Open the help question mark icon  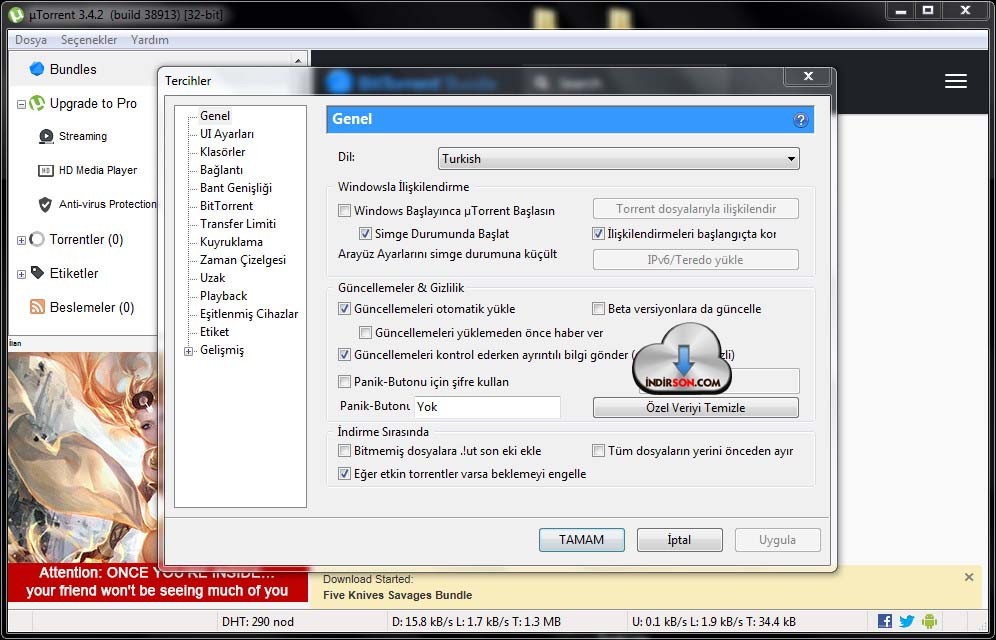pyautogui.click(x=800, y=120)
